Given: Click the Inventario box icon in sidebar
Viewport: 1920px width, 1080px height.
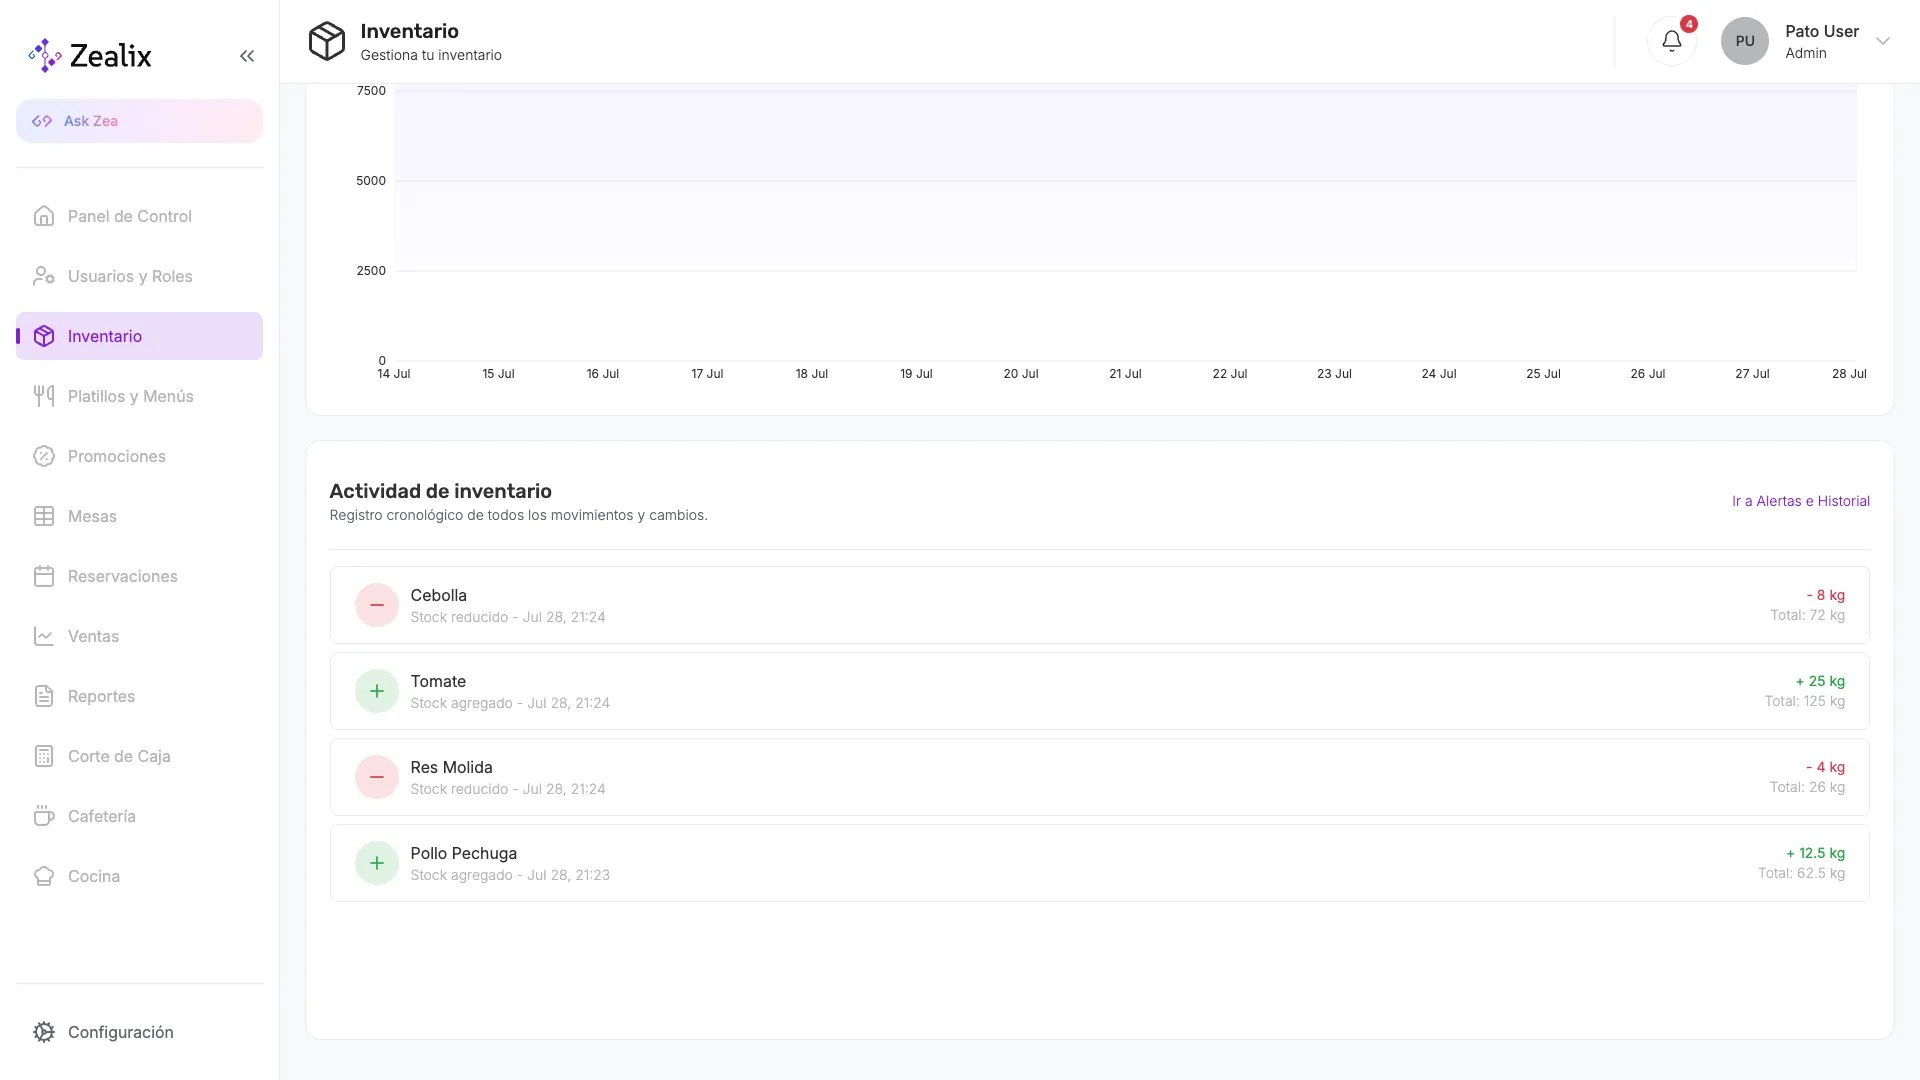Looking at the screenshot, I should (x=44, y=336).
